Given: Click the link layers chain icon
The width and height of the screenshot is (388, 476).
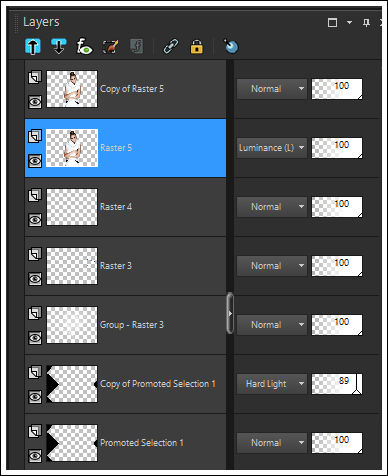Looking at the screenshot, I should tap(171, 46).
